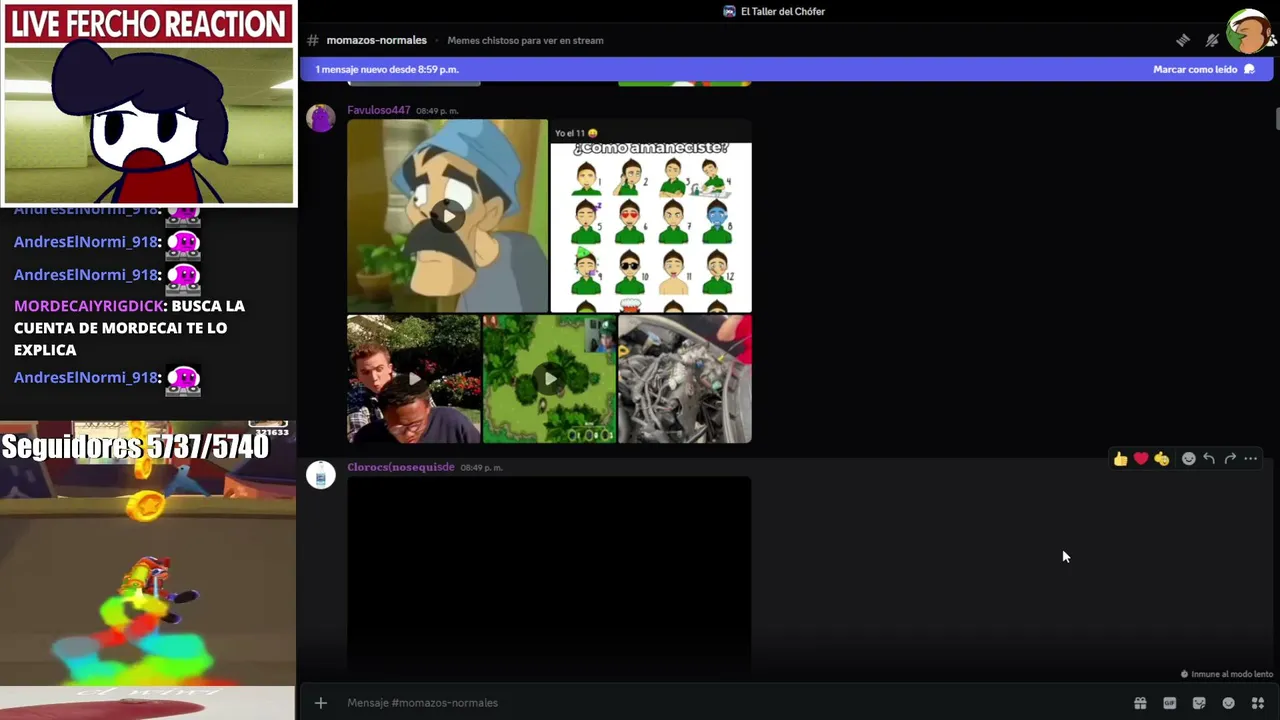Open add reaction emoji picker on message
Screen dimensions: 1280x720
click(1188, 459)
